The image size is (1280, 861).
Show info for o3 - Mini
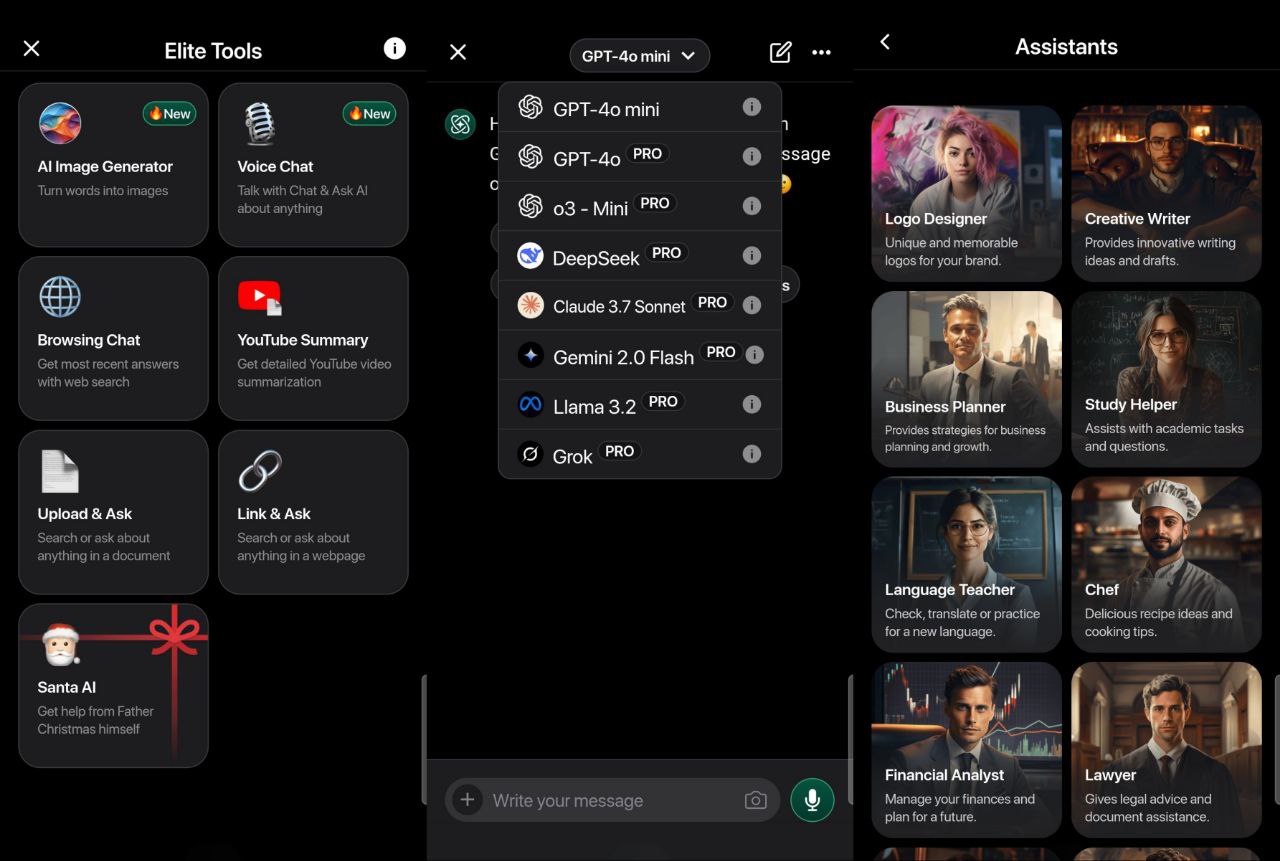[752, 206]
